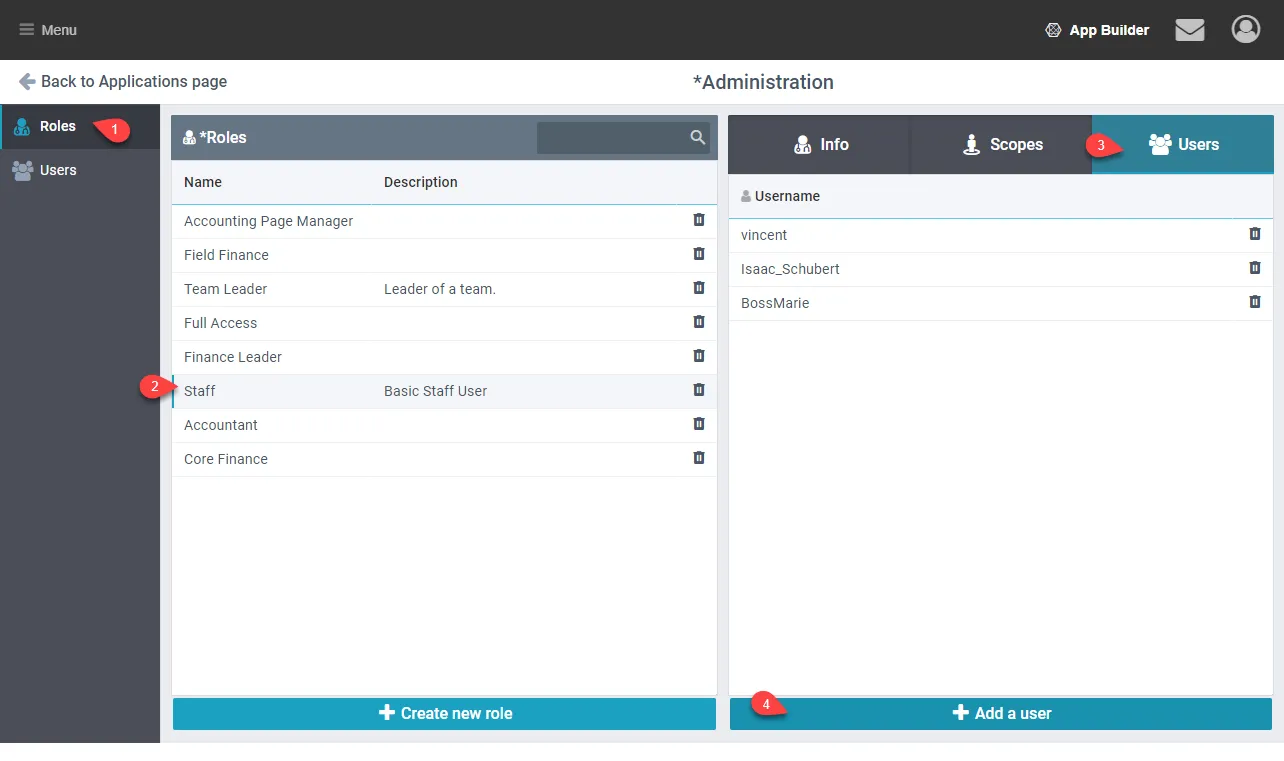The width and height of the screenshot is (1284, 761).
Task: Open the Users tab in role panel
Action: point(1183,145)
